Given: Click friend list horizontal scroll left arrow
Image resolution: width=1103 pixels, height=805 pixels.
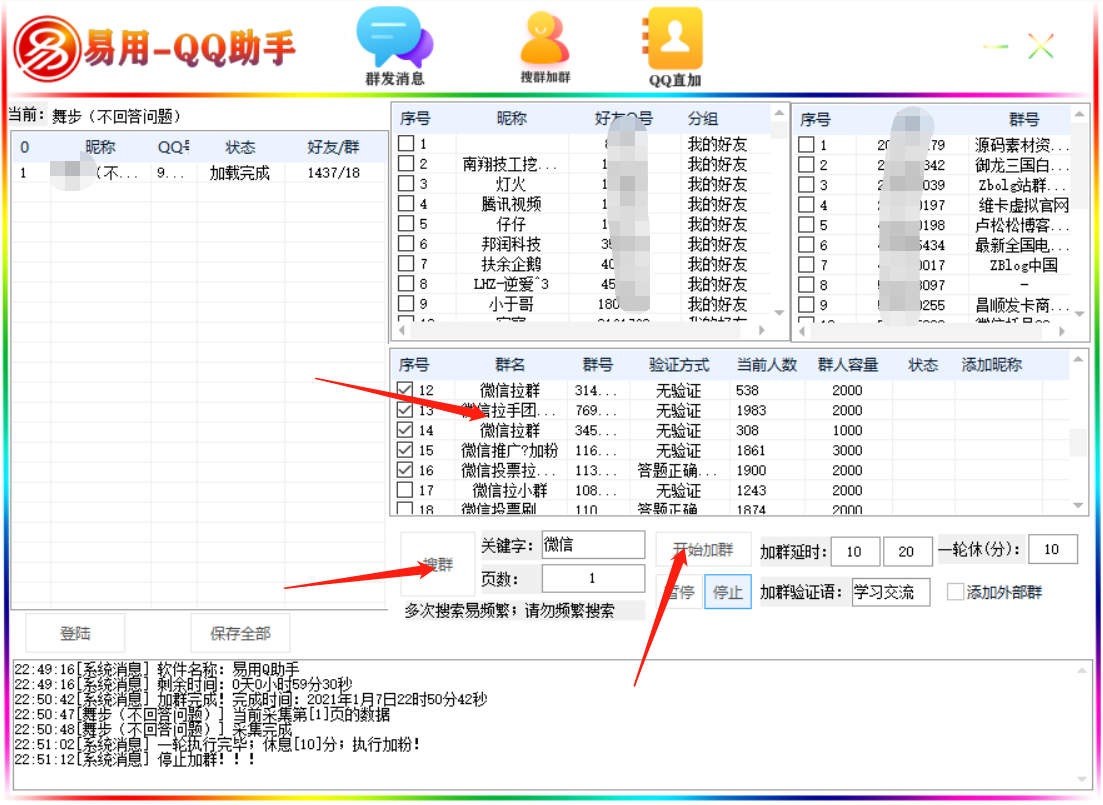Looking at the screenshot, I should pos(402,329).
